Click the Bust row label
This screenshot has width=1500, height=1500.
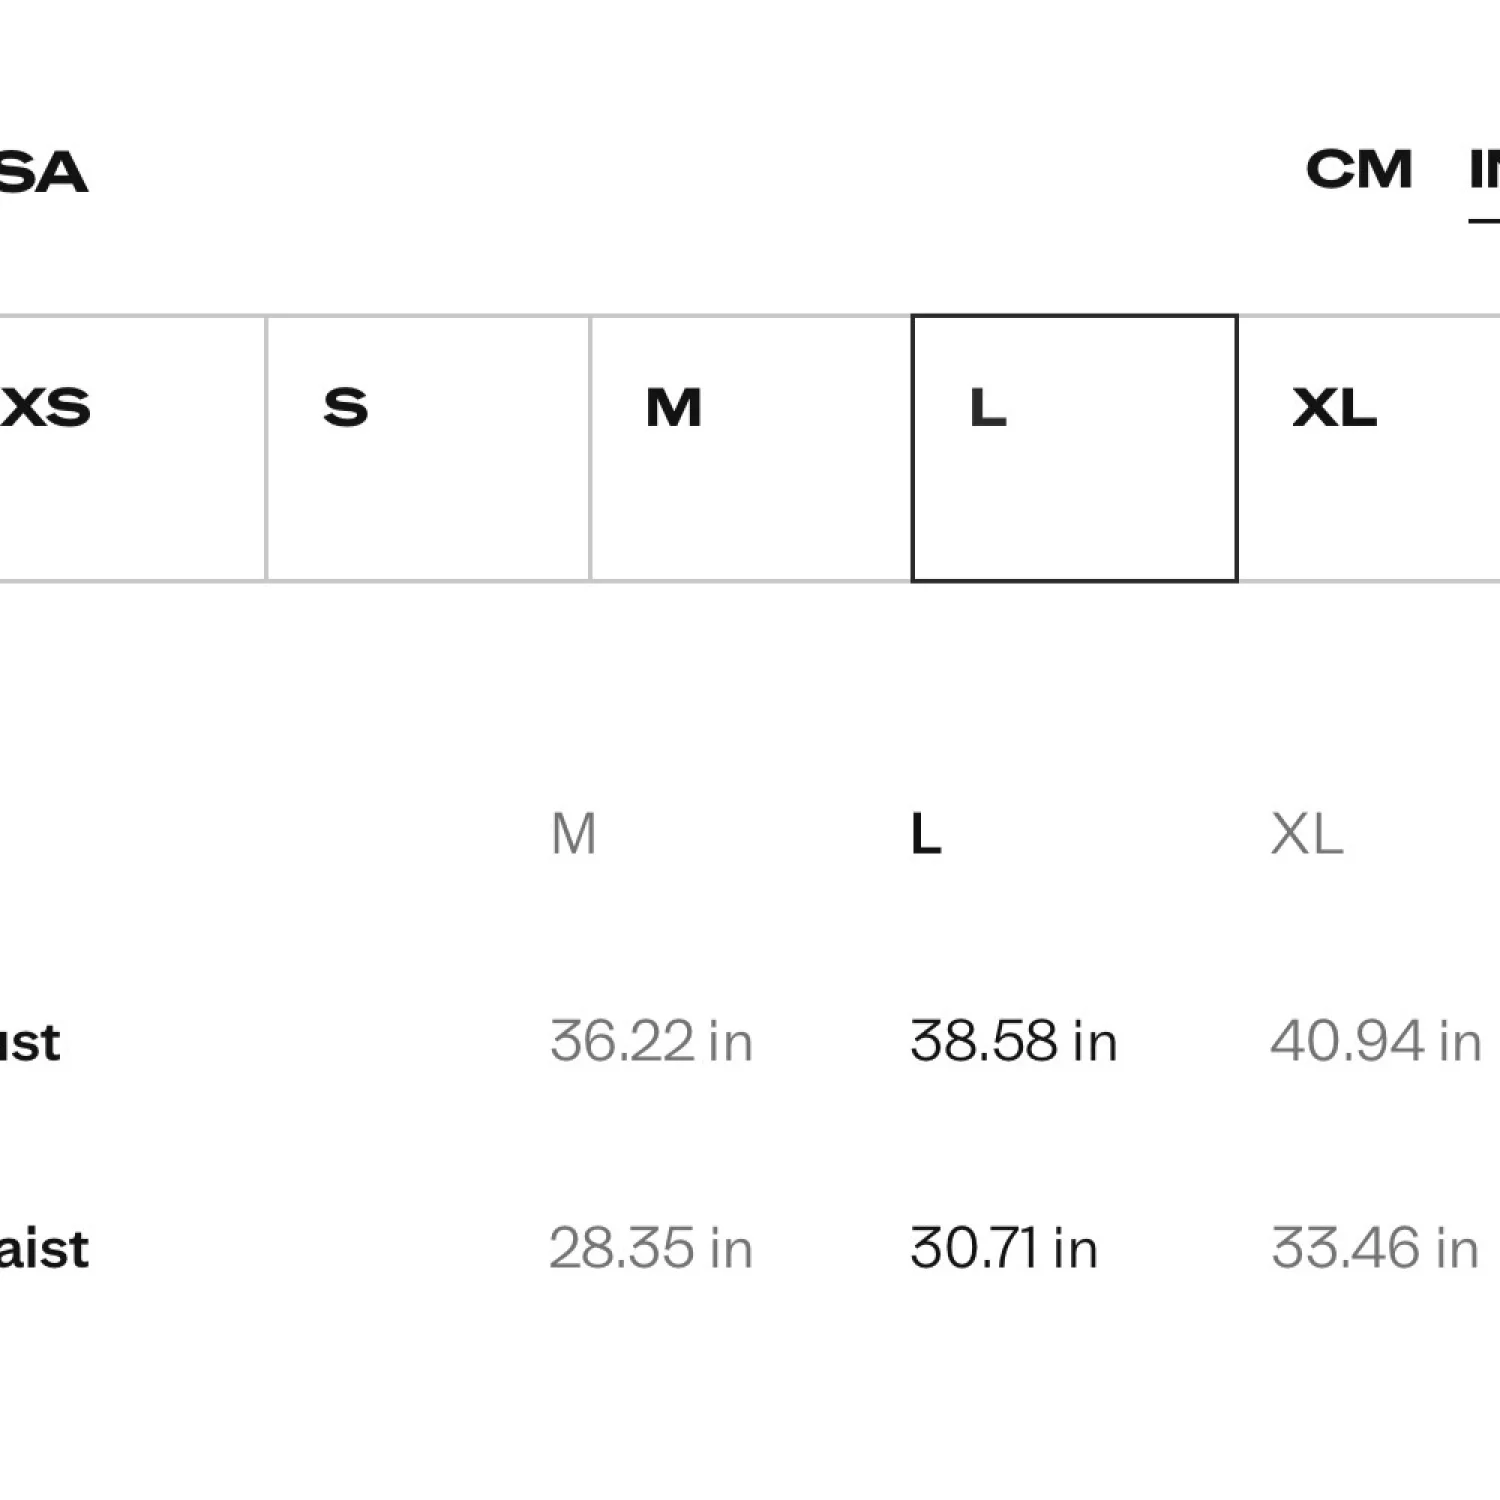pos(30,1042)
